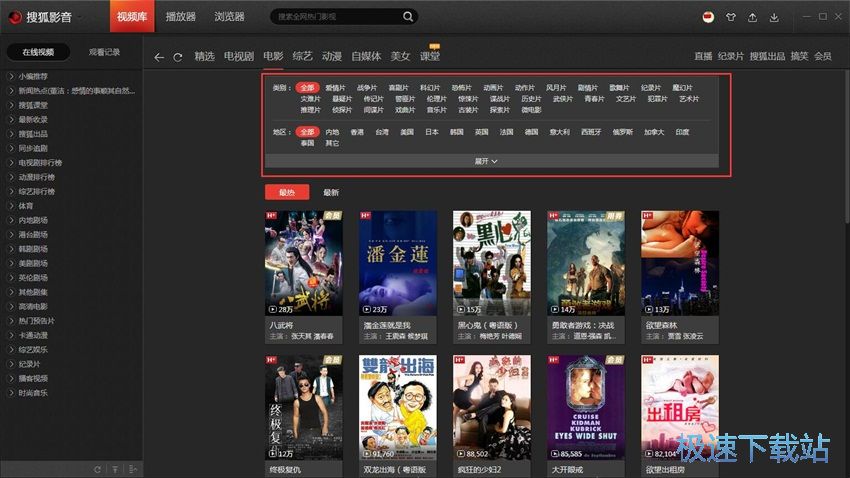Click the refresh icon beside back arrow

[177, 57]
